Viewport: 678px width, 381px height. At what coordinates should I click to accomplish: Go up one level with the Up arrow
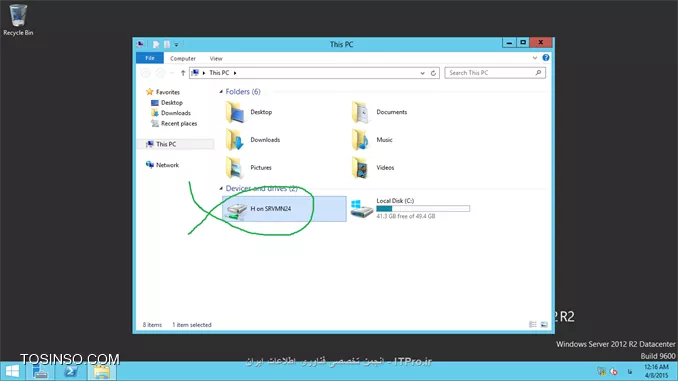183,73
